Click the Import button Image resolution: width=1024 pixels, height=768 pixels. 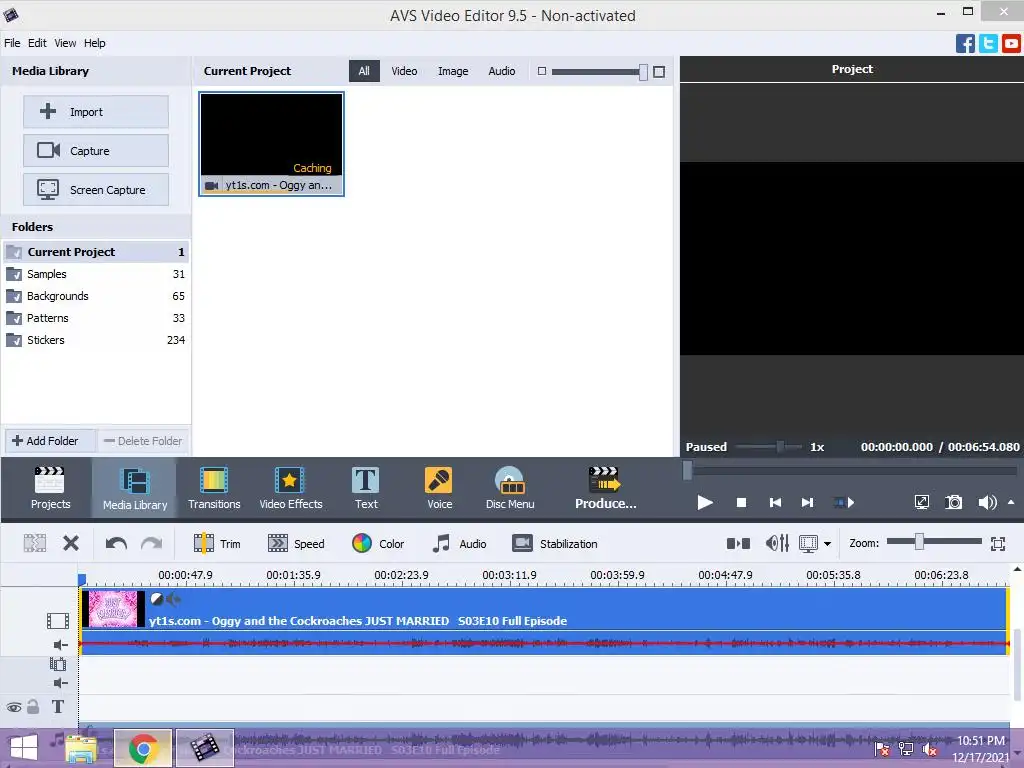(96, 112)
